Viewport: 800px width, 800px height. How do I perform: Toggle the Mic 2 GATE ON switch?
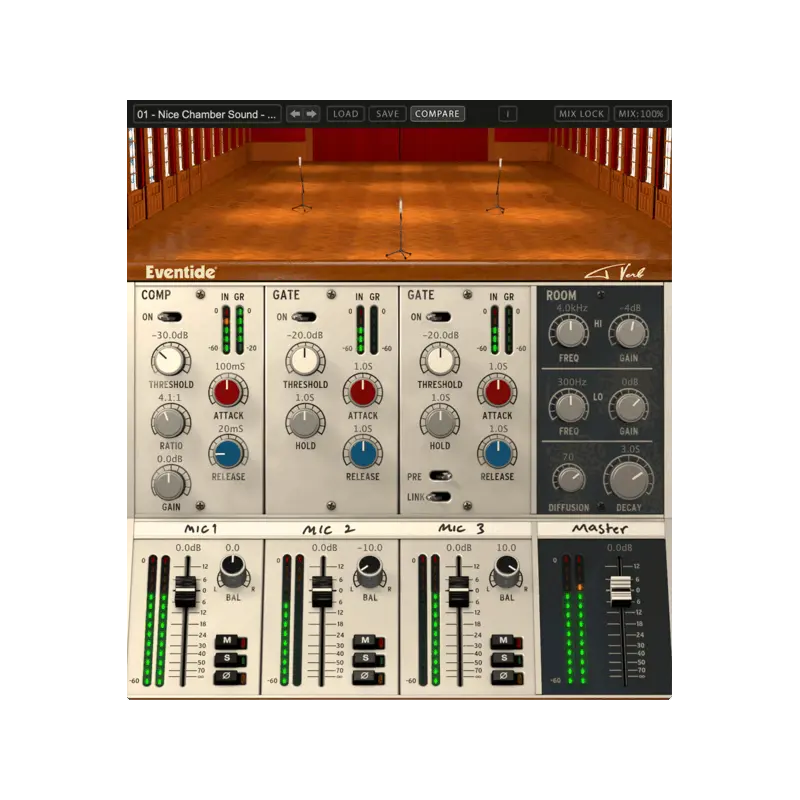(304, 317)
